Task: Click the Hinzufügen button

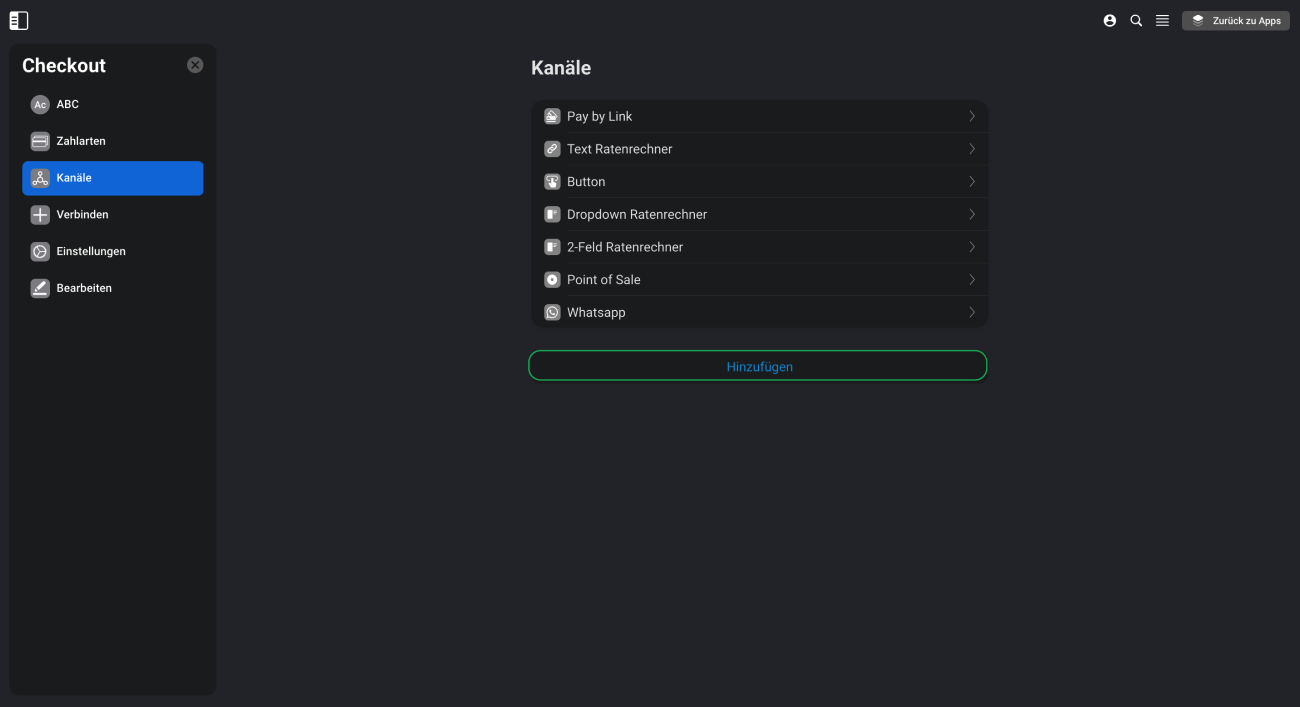Action: [758, 366]
